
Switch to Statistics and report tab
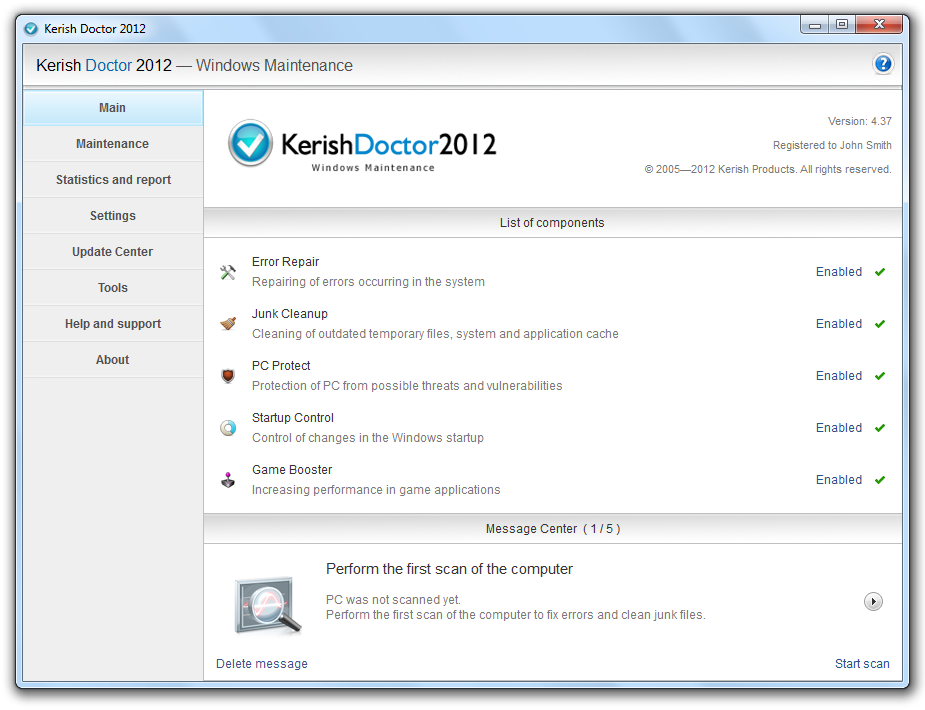[x=113, y=180]
